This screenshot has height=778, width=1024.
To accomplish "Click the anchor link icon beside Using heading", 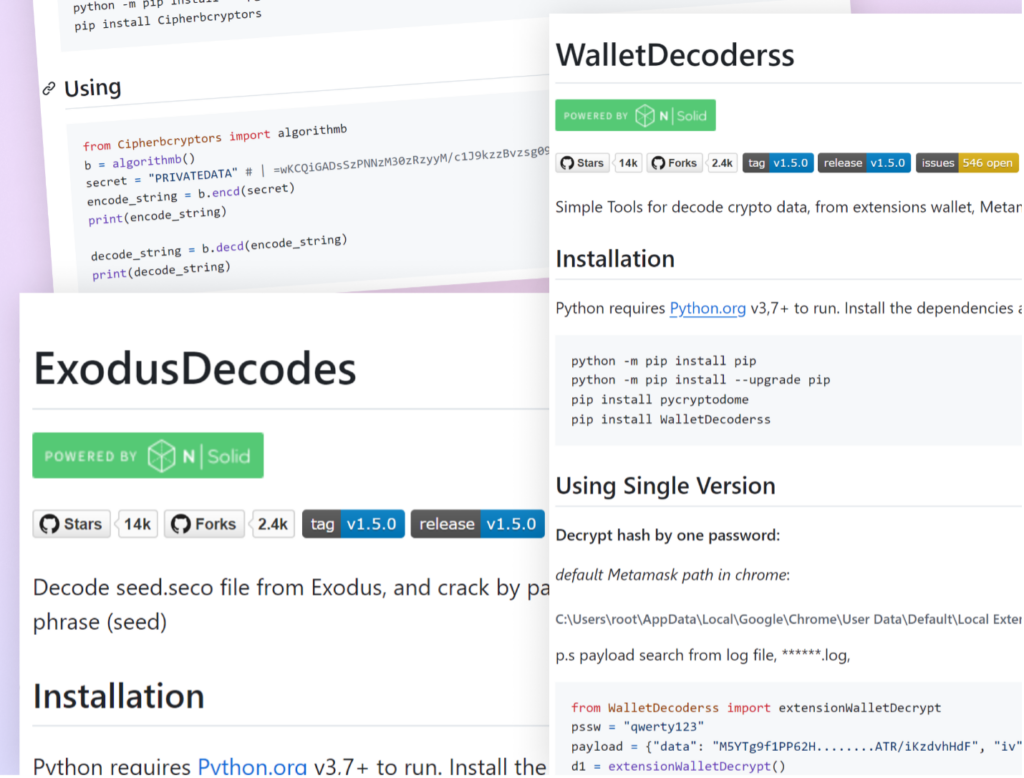I will [x=48, y=89].
